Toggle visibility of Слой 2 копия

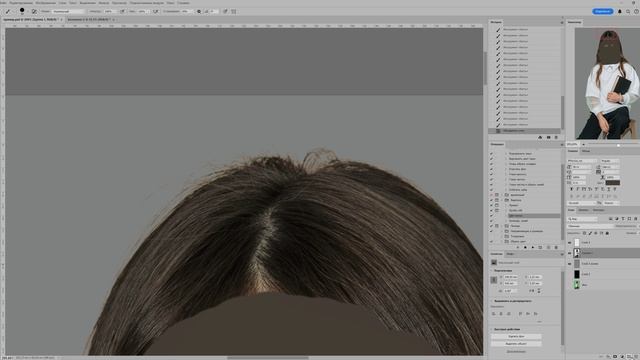point(569,264)
